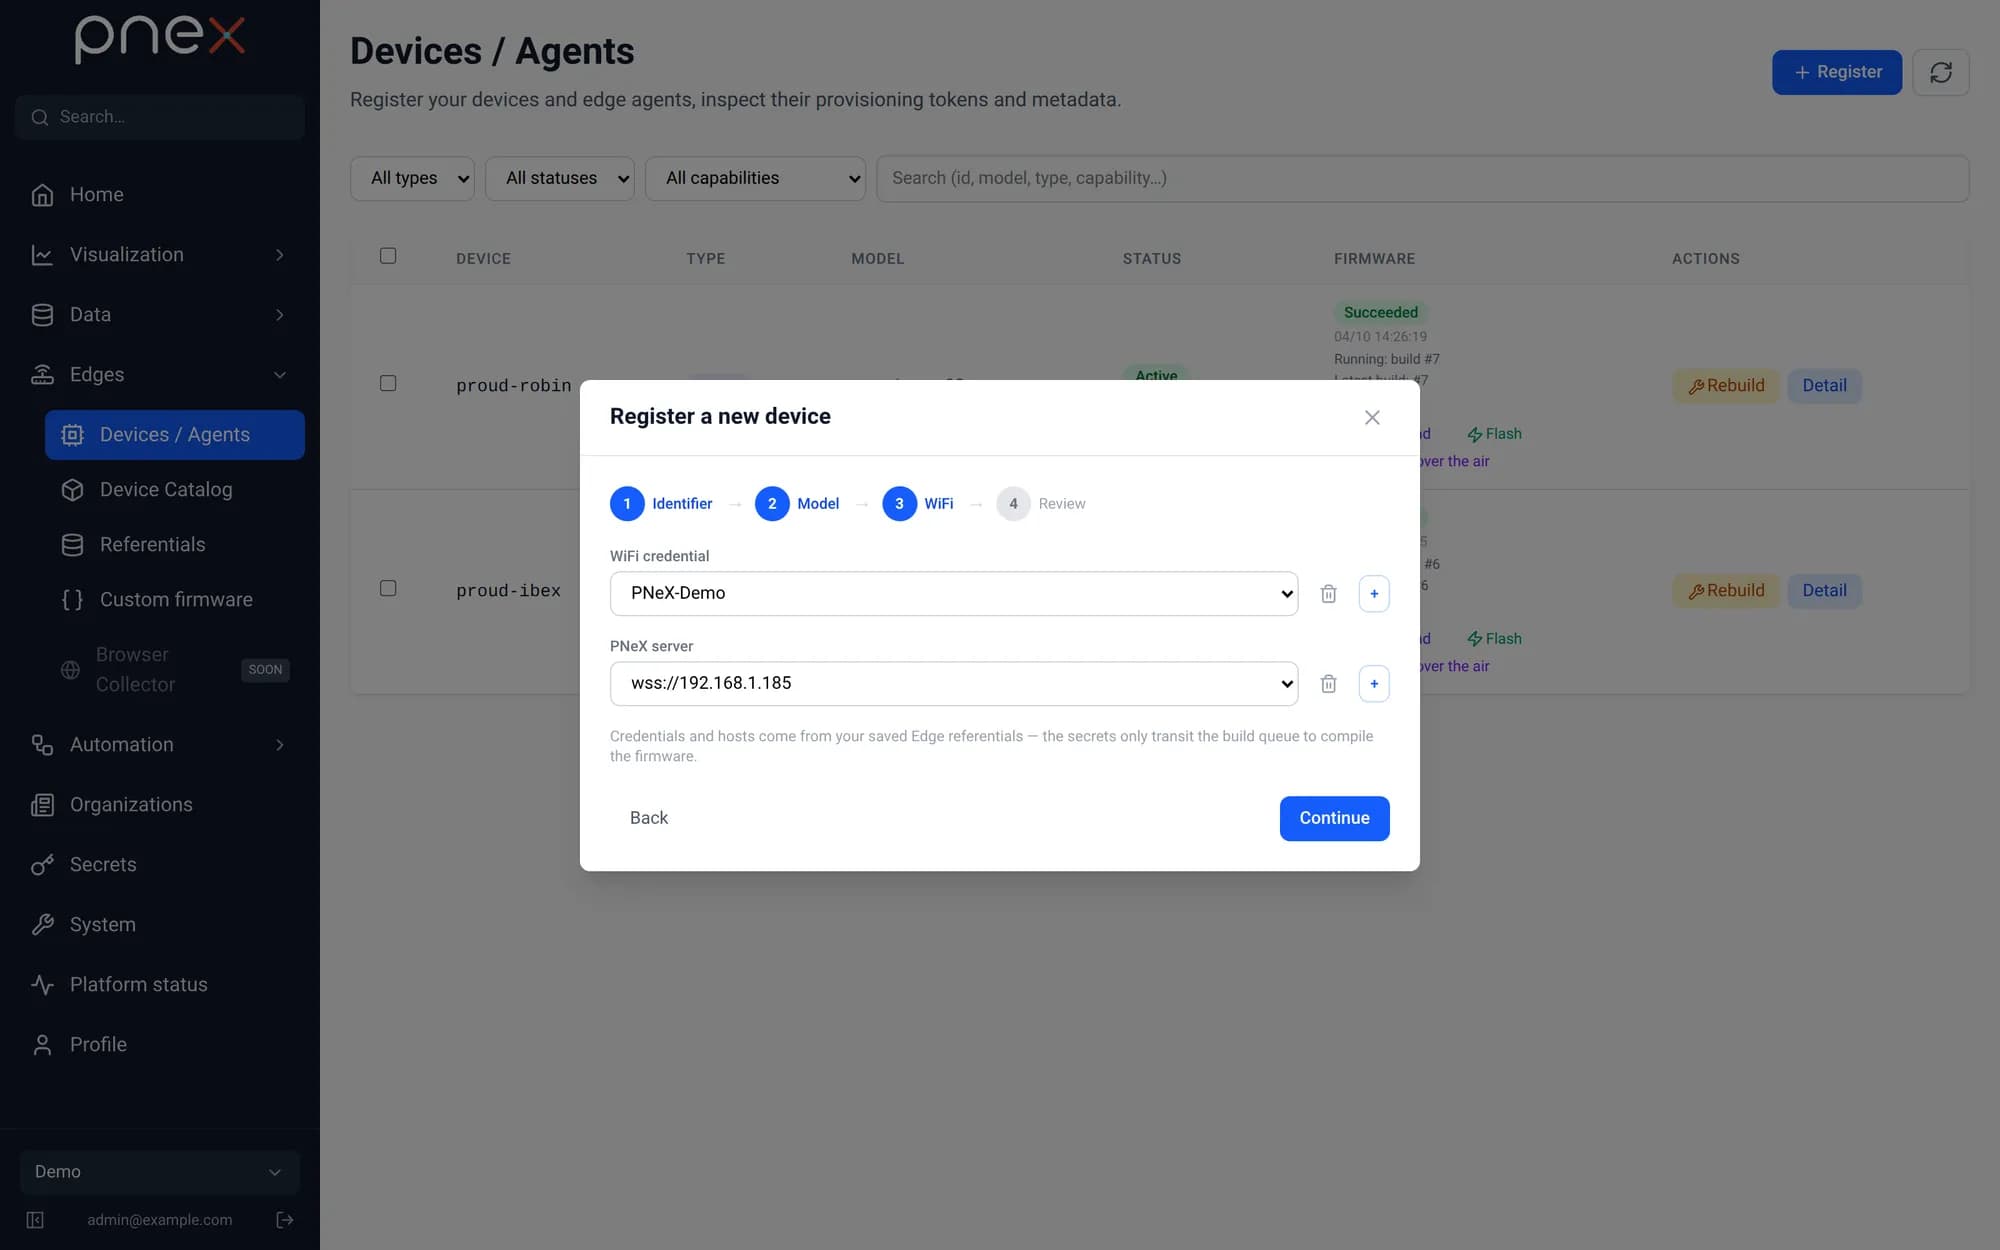Close the Register a new device dialog
Viewport: 2000px width, 1250px height.
pyautogui.click(x=1372, y=417)
